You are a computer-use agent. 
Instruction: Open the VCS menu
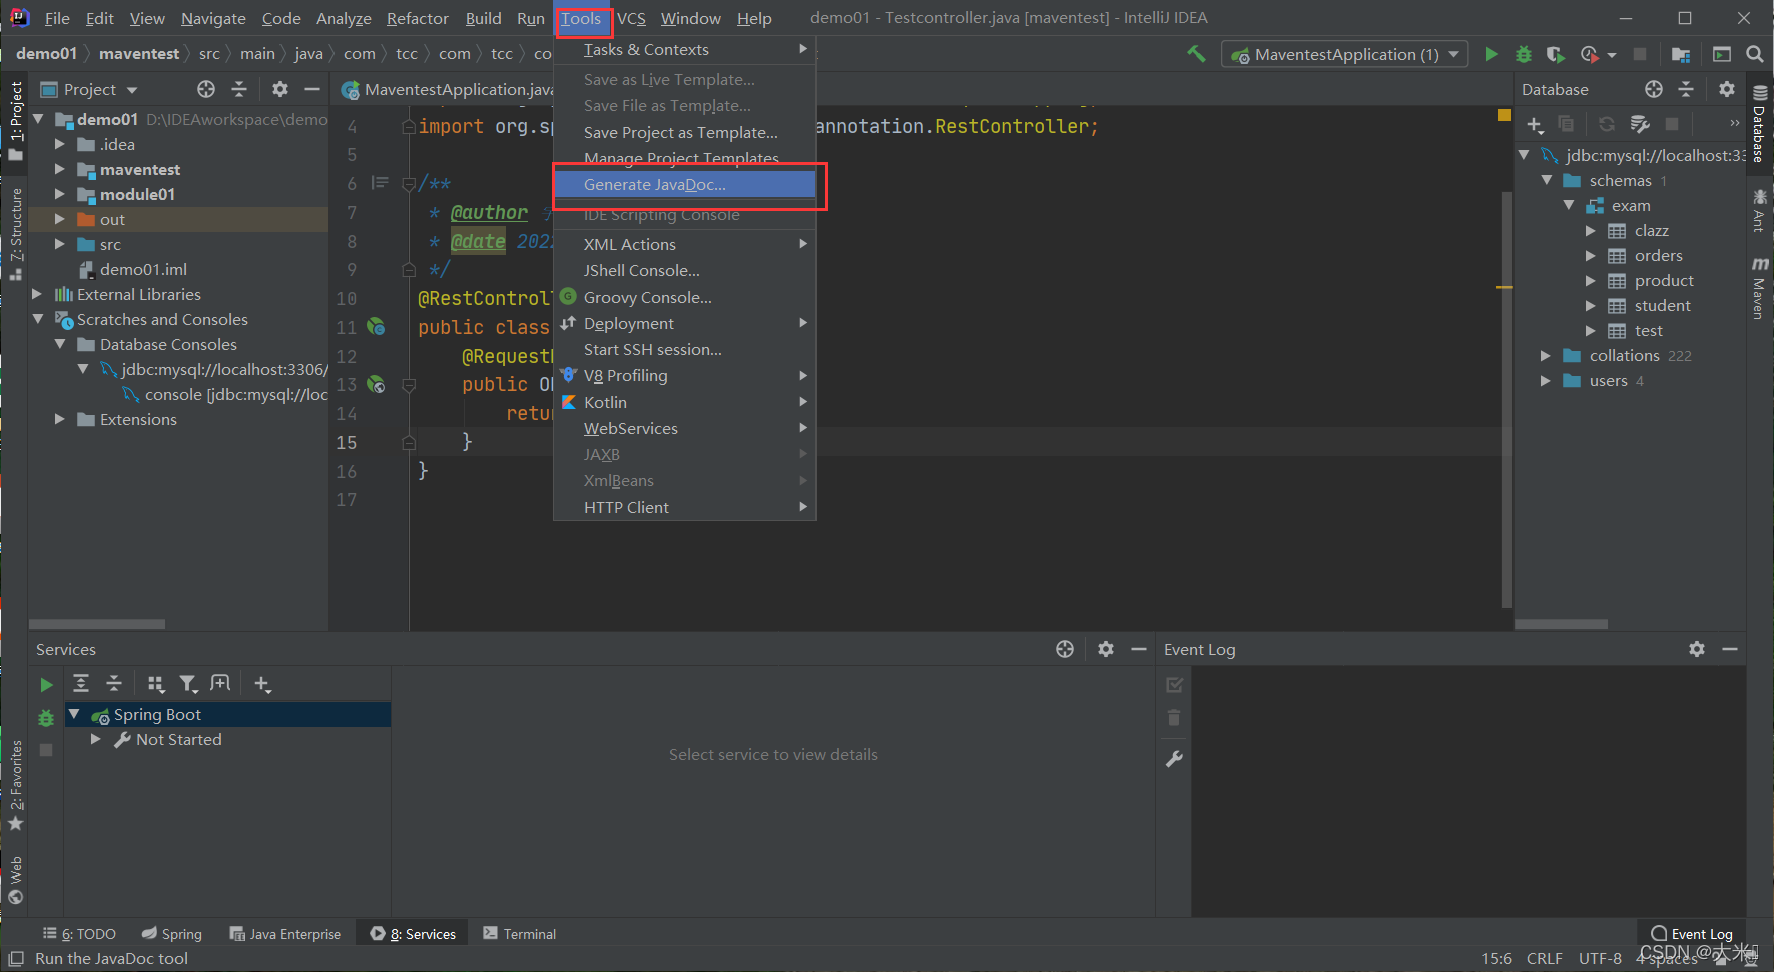click(631, 18)
